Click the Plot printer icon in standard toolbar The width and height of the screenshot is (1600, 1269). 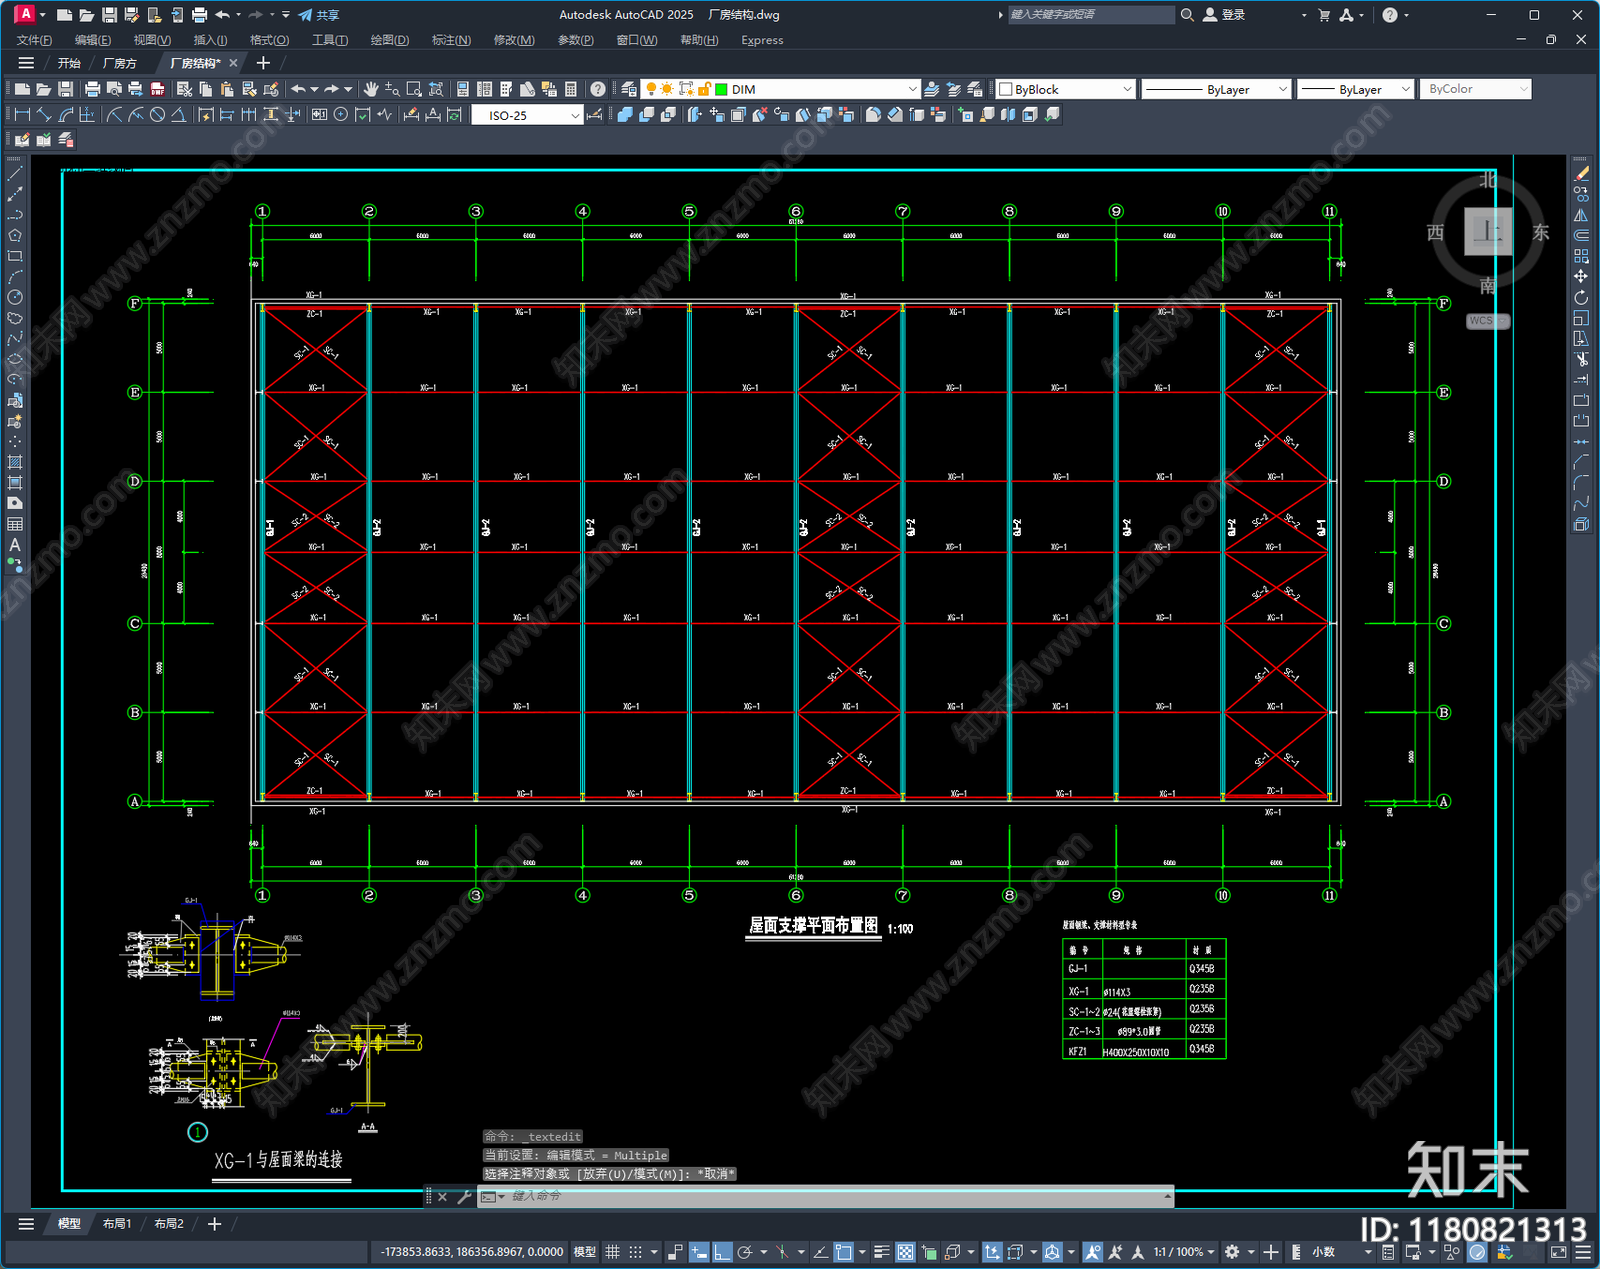click(x=93, y=89)
